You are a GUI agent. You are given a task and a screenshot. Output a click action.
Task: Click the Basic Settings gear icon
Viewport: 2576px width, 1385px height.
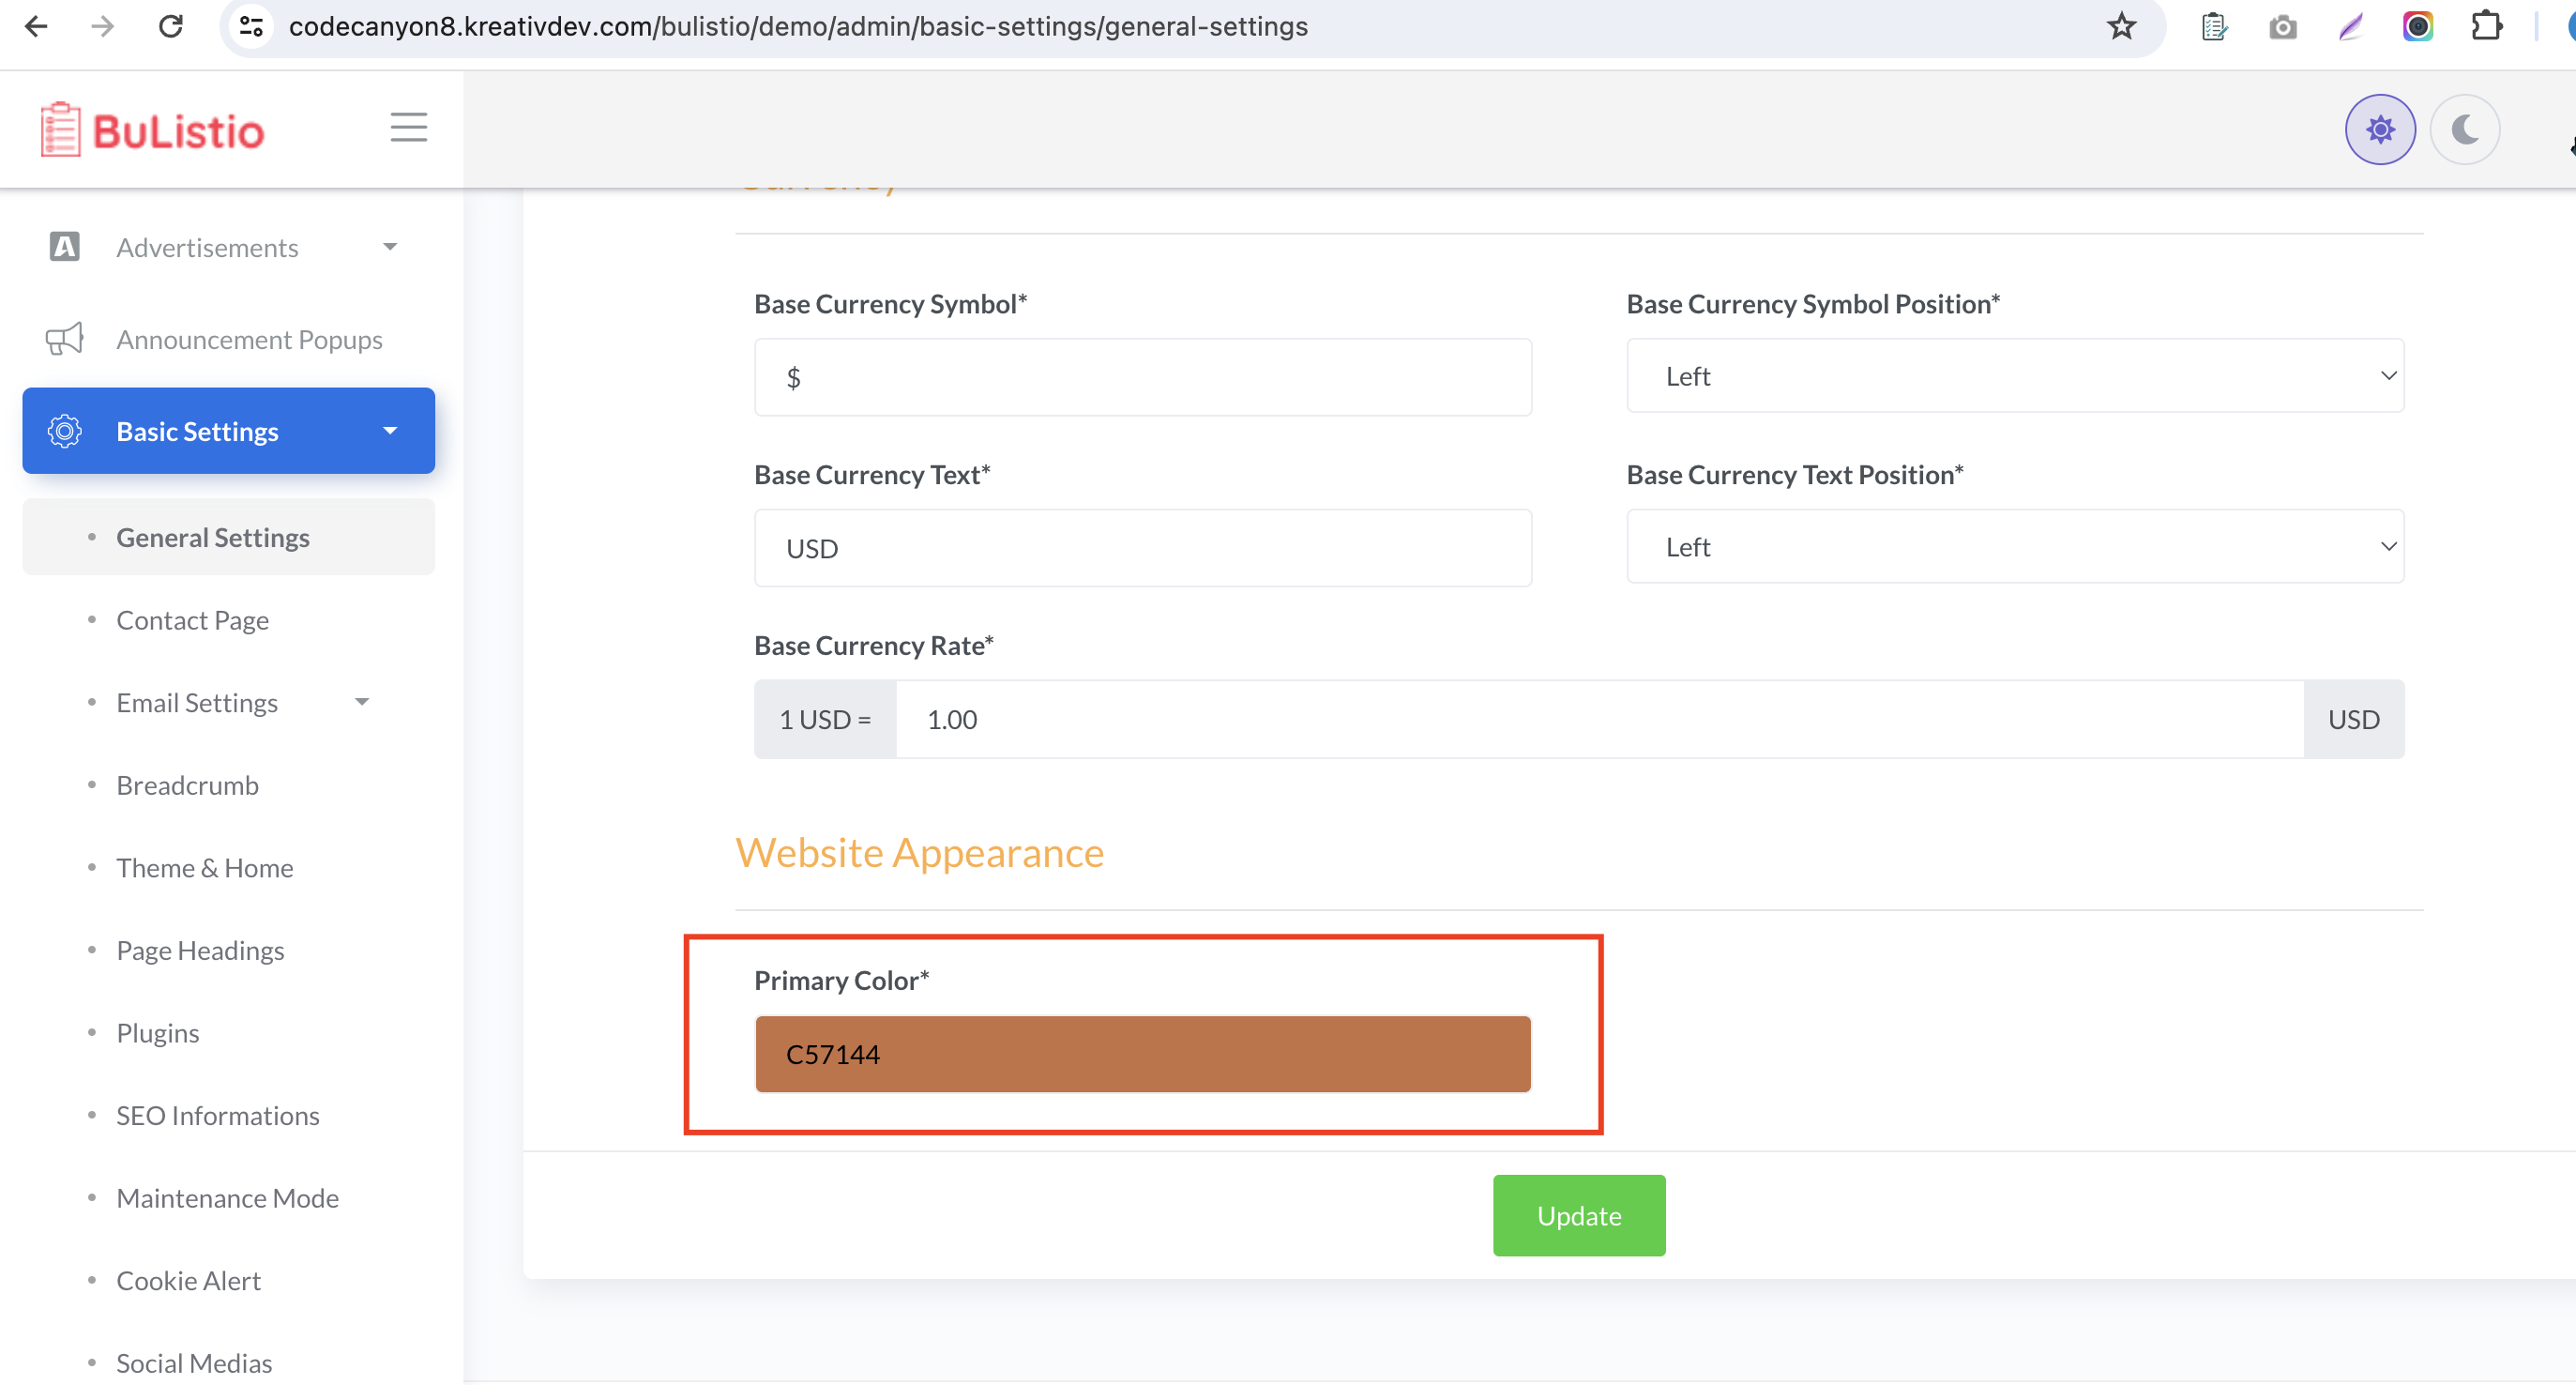(x=65, y=431)
